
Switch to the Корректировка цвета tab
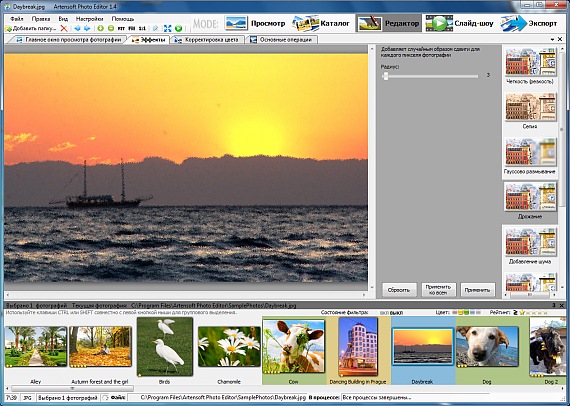click(x=207, y=40)
